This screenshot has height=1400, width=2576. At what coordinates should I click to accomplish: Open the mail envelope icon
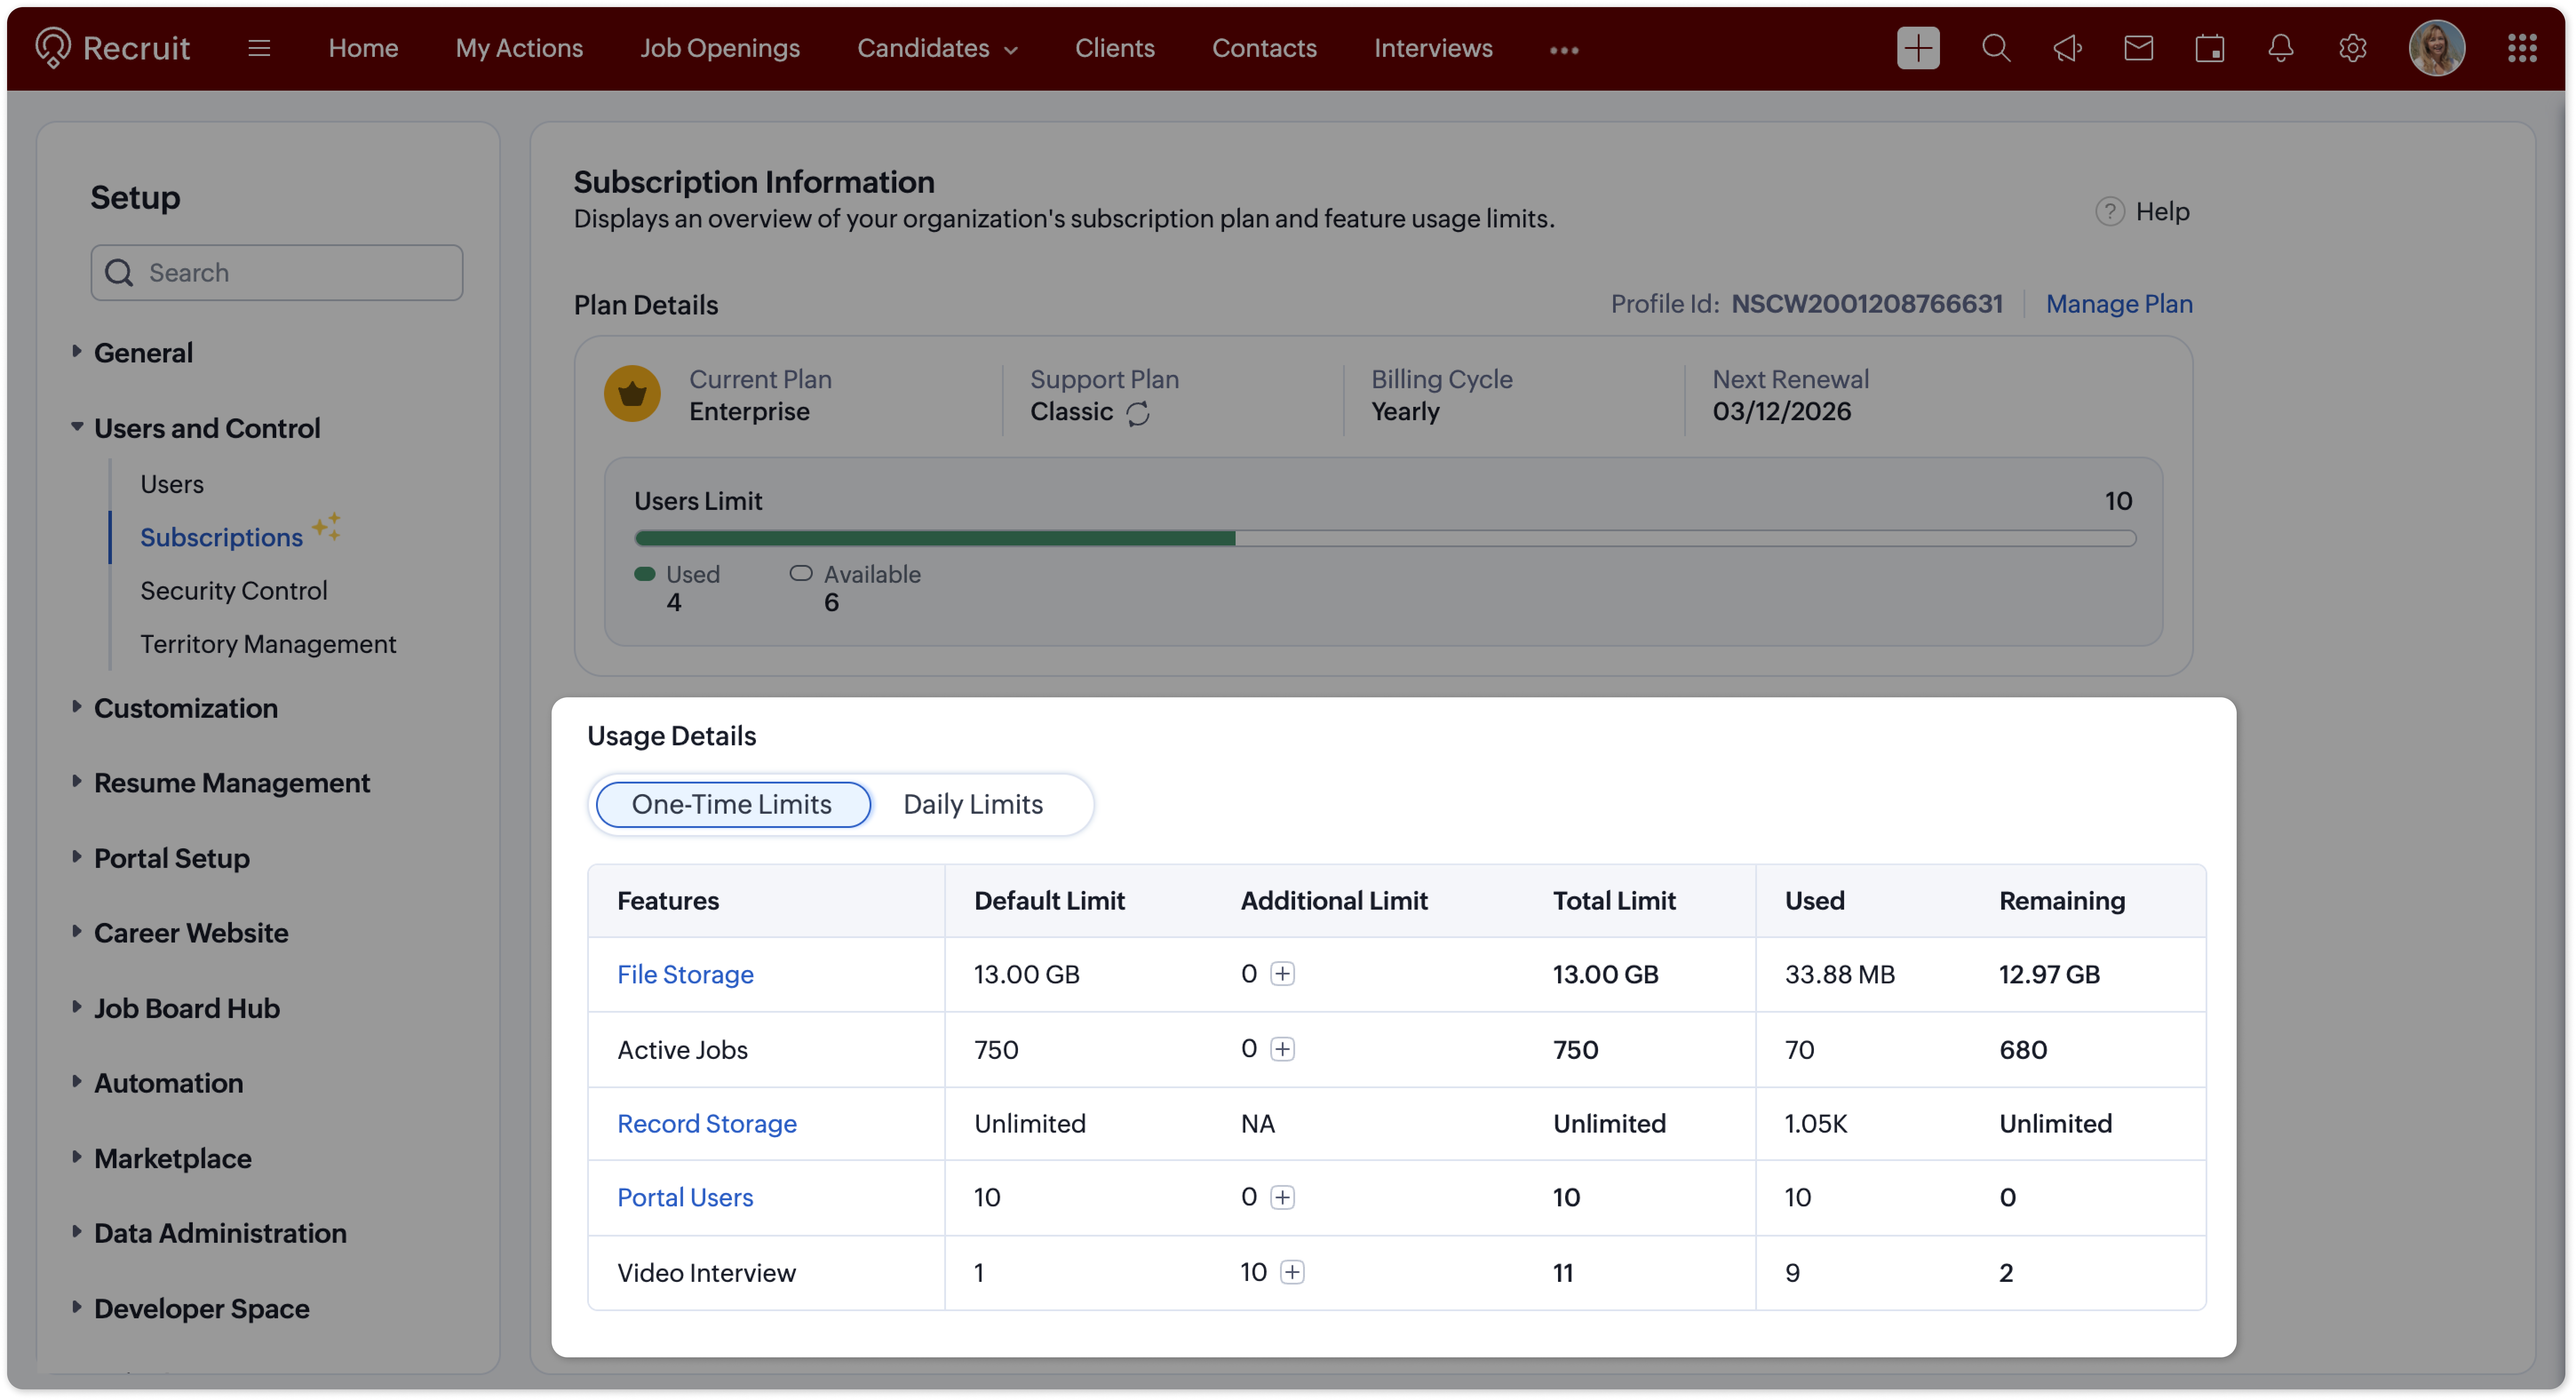(x=2138, y=48)
